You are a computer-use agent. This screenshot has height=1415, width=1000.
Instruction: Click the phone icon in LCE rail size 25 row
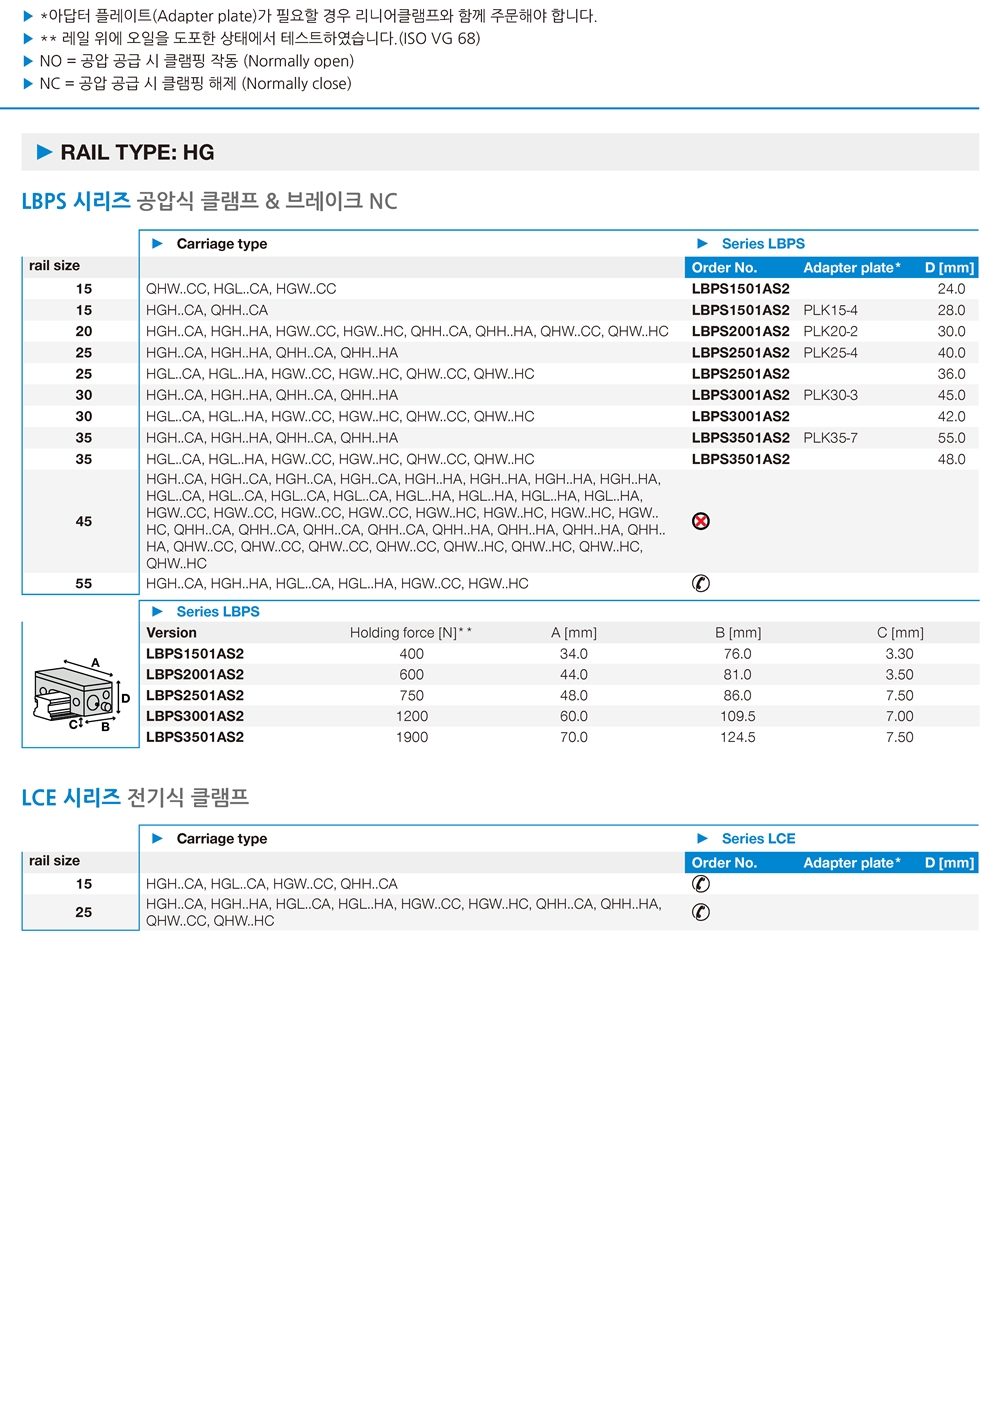[x=701, y=912]
